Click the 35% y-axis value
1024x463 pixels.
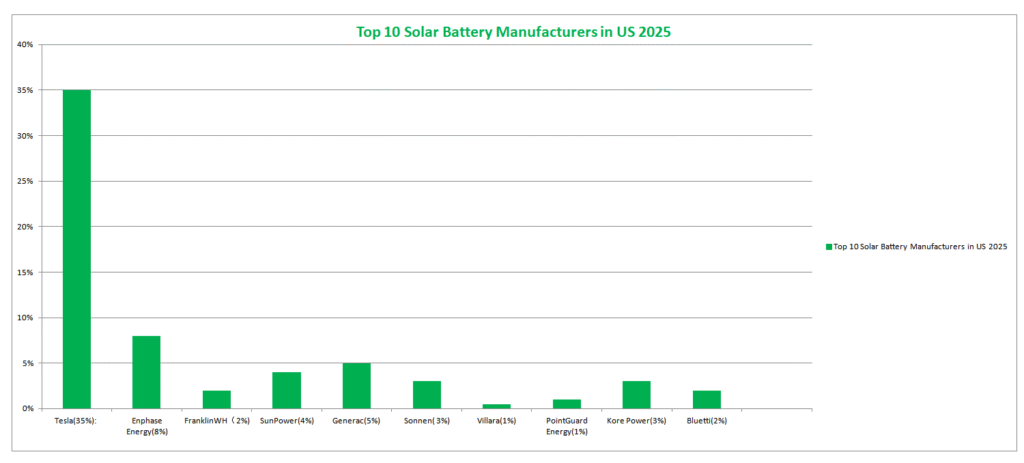pyautogui.click(x=26, y=90)
